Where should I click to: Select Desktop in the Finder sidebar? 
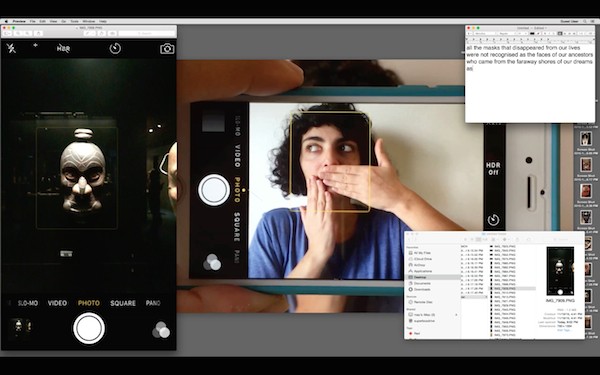pyautogui.click(x=420, y=277)
